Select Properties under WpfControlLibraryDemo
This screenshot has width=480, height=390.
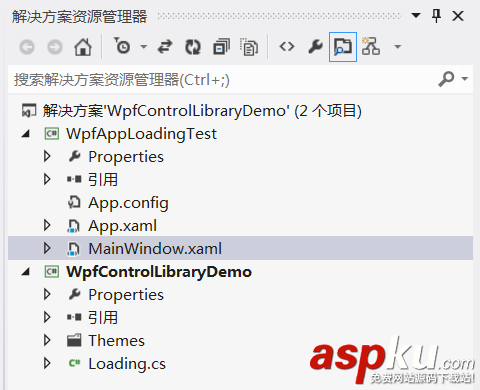pos(126,295)
